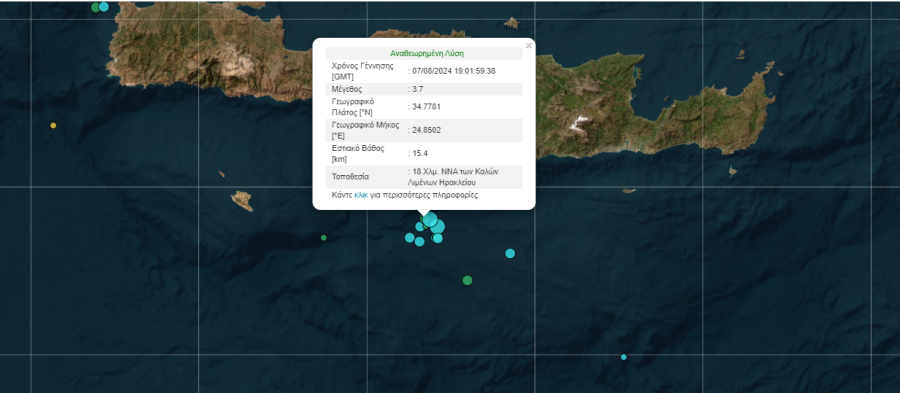Screen dimensions: 900x393
Task: Click the small green marker west of the cluster
Action: tap(324, 238)
